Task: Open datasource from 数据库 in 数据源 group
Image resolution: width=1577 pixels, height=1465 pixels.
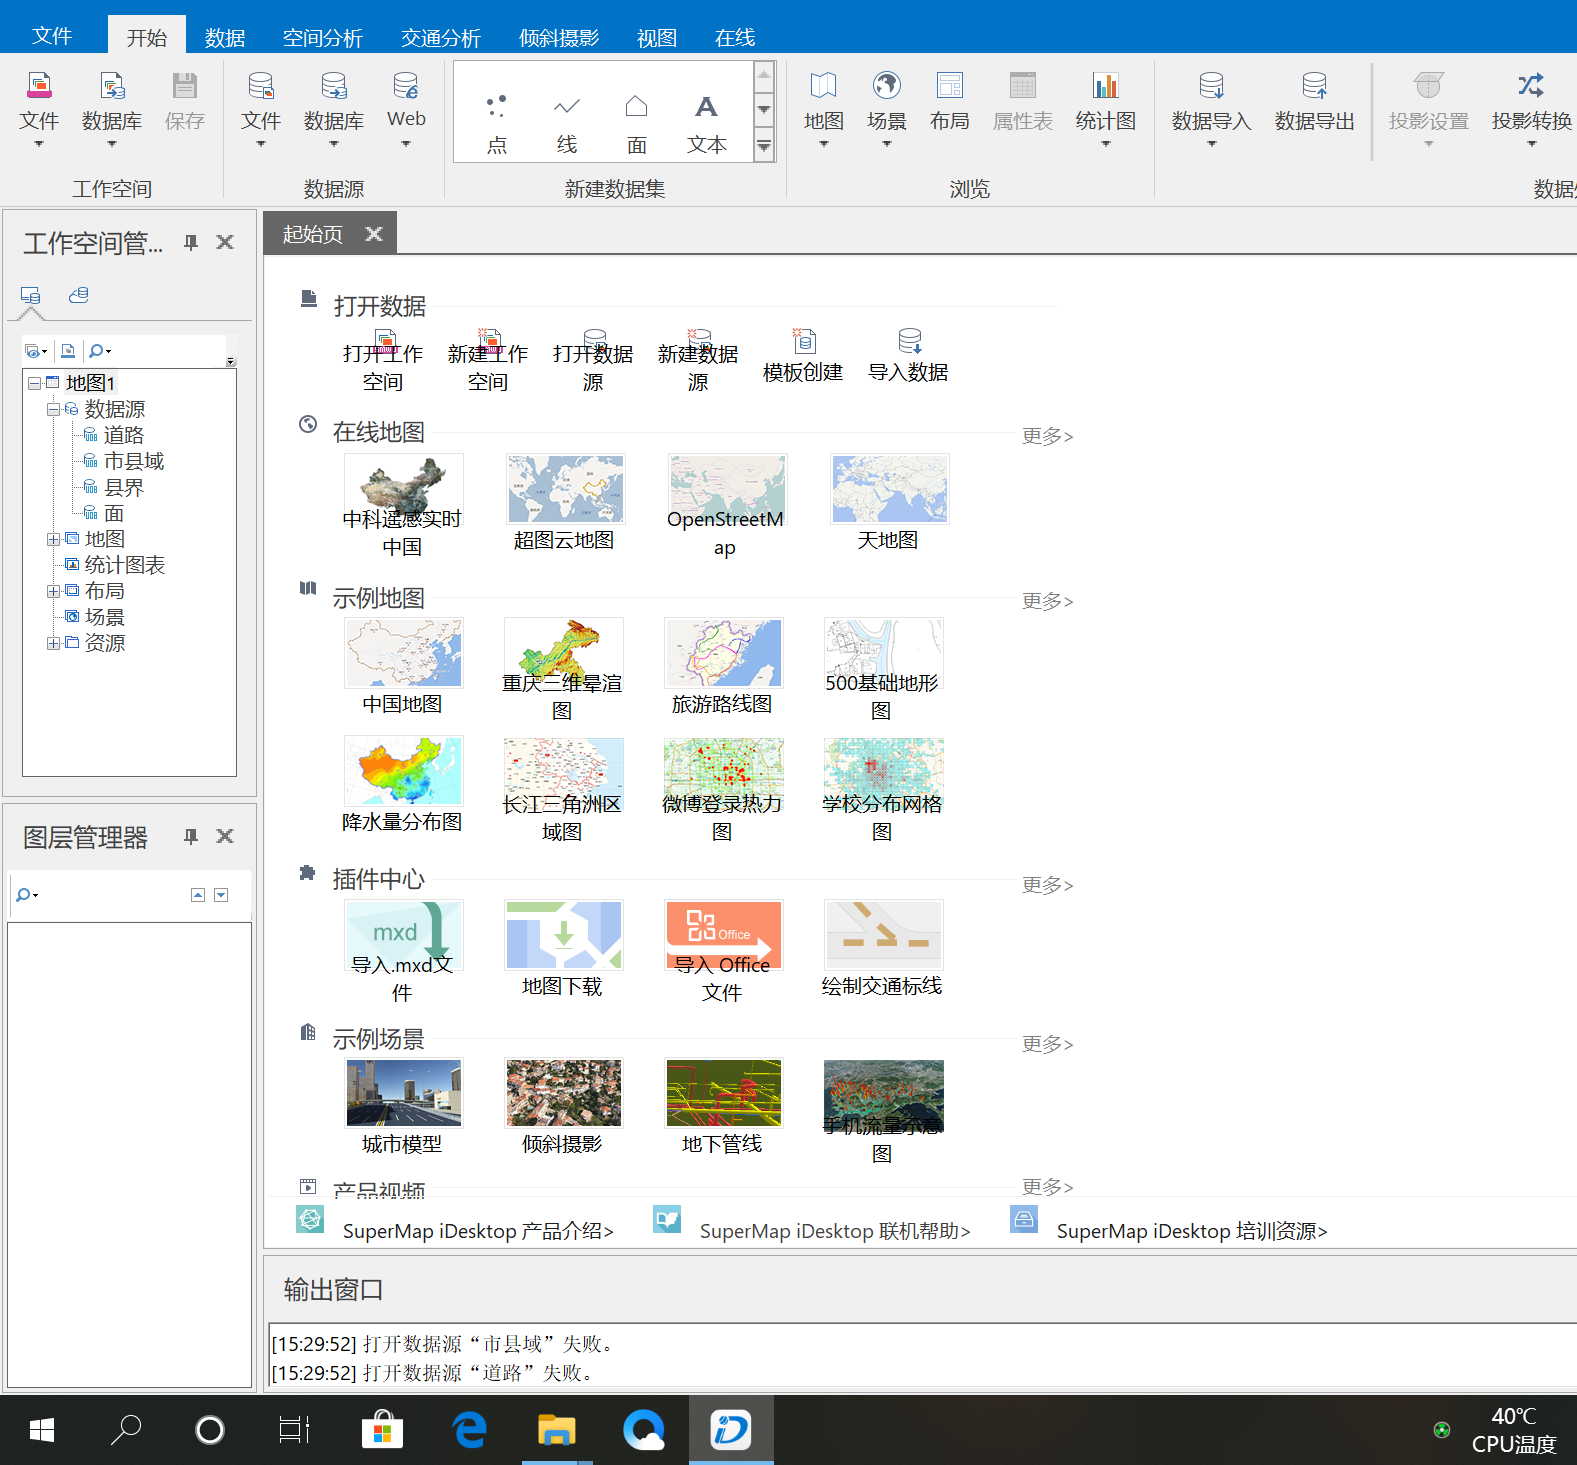Action: (x=334, y=108)
